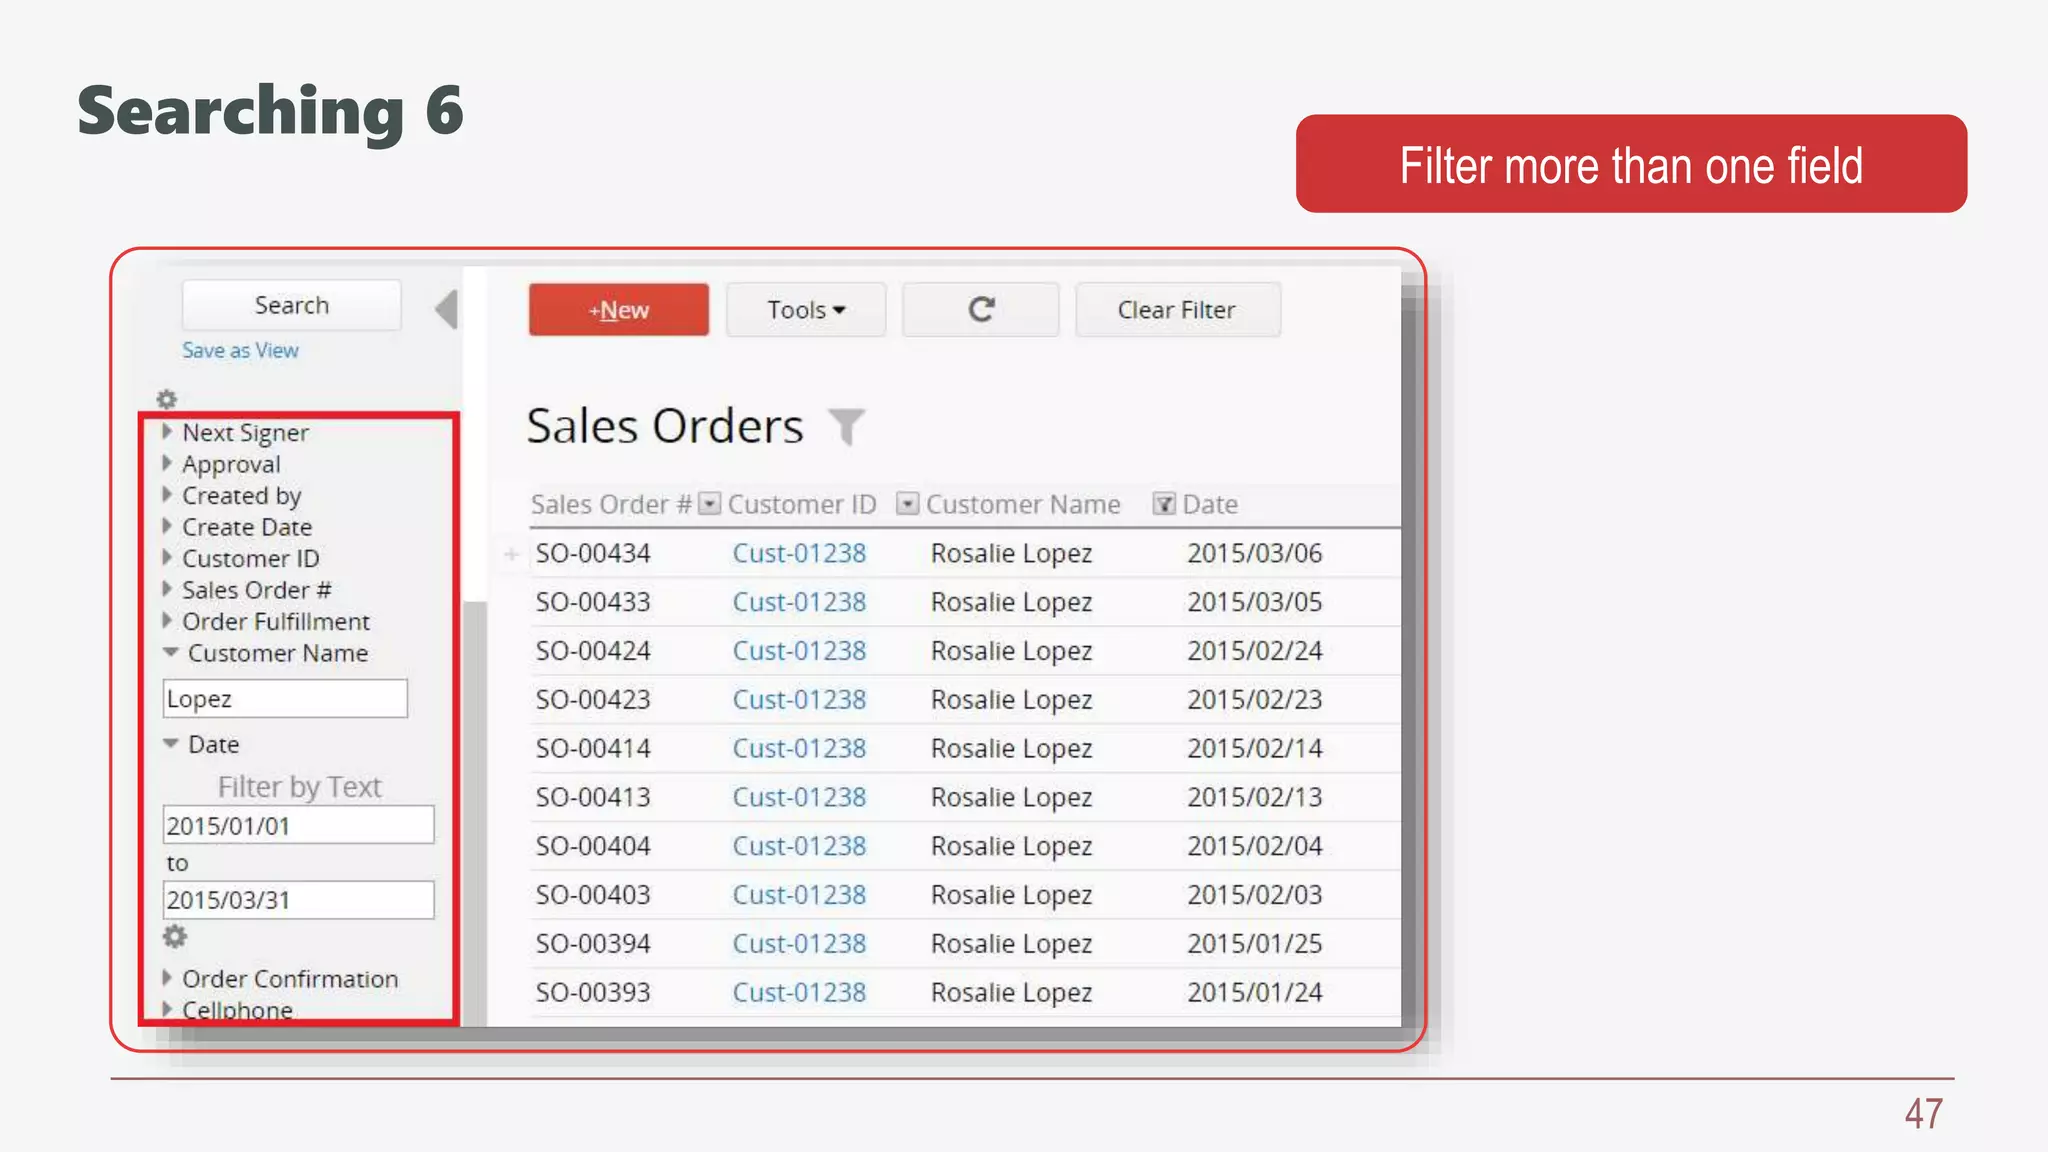Open Customer Name column dropdown icon
2048x1152 pixels.
[907, 504]
